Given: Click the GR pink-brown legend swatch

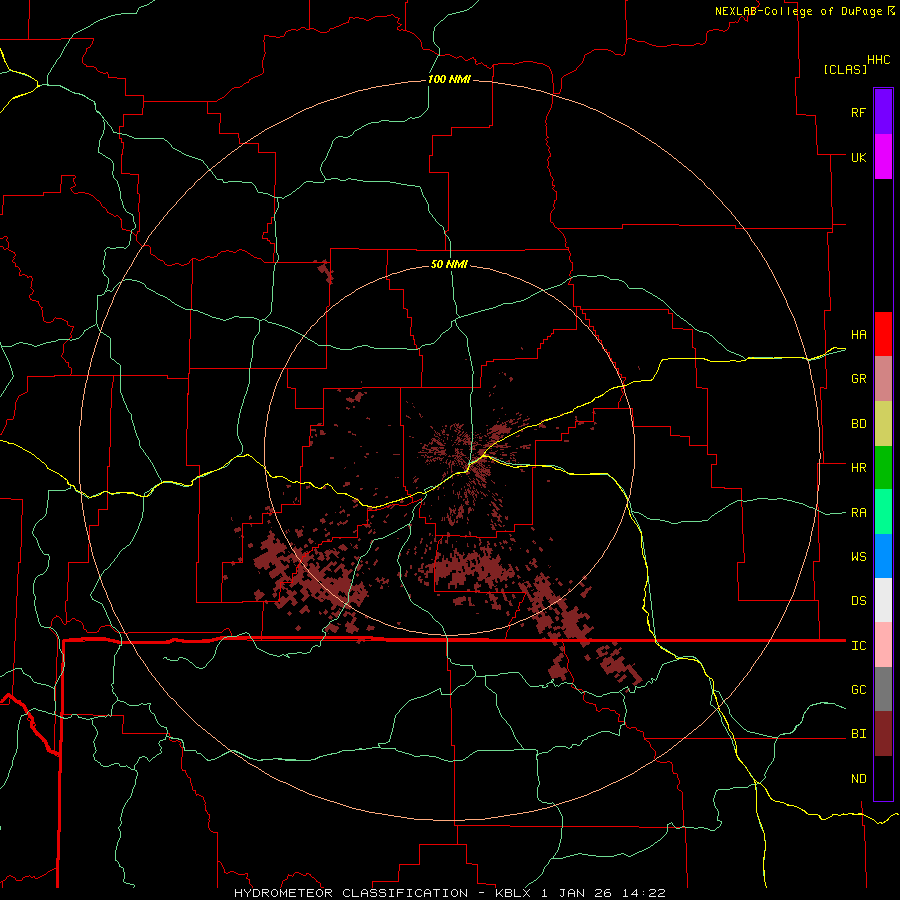Looking at the screenshot, I should click(883, 379).
